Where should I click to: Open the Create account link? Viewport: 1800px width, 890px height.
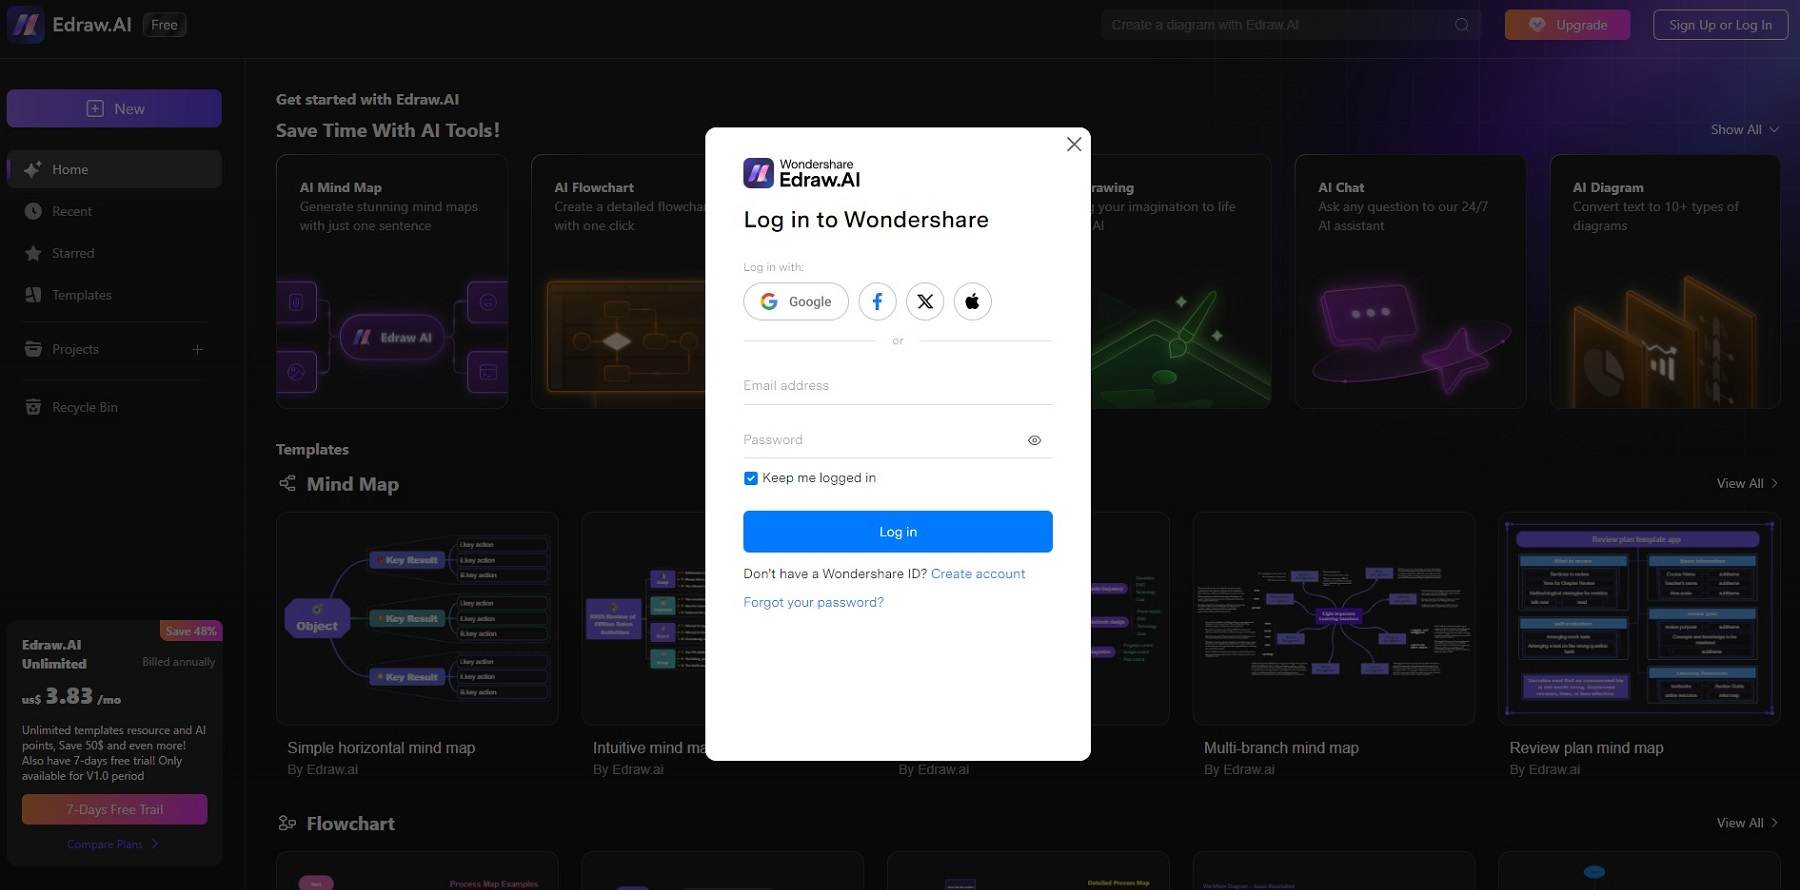tap(978, 574)
